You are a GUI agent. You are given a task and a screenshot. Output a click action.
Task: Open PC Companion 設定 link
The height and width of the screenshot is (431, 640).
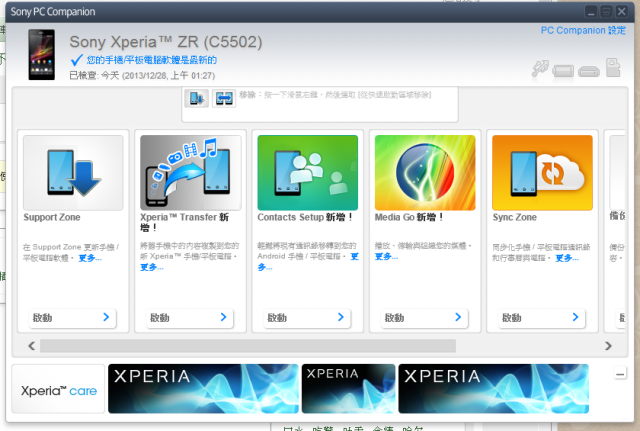click(583, 31)
